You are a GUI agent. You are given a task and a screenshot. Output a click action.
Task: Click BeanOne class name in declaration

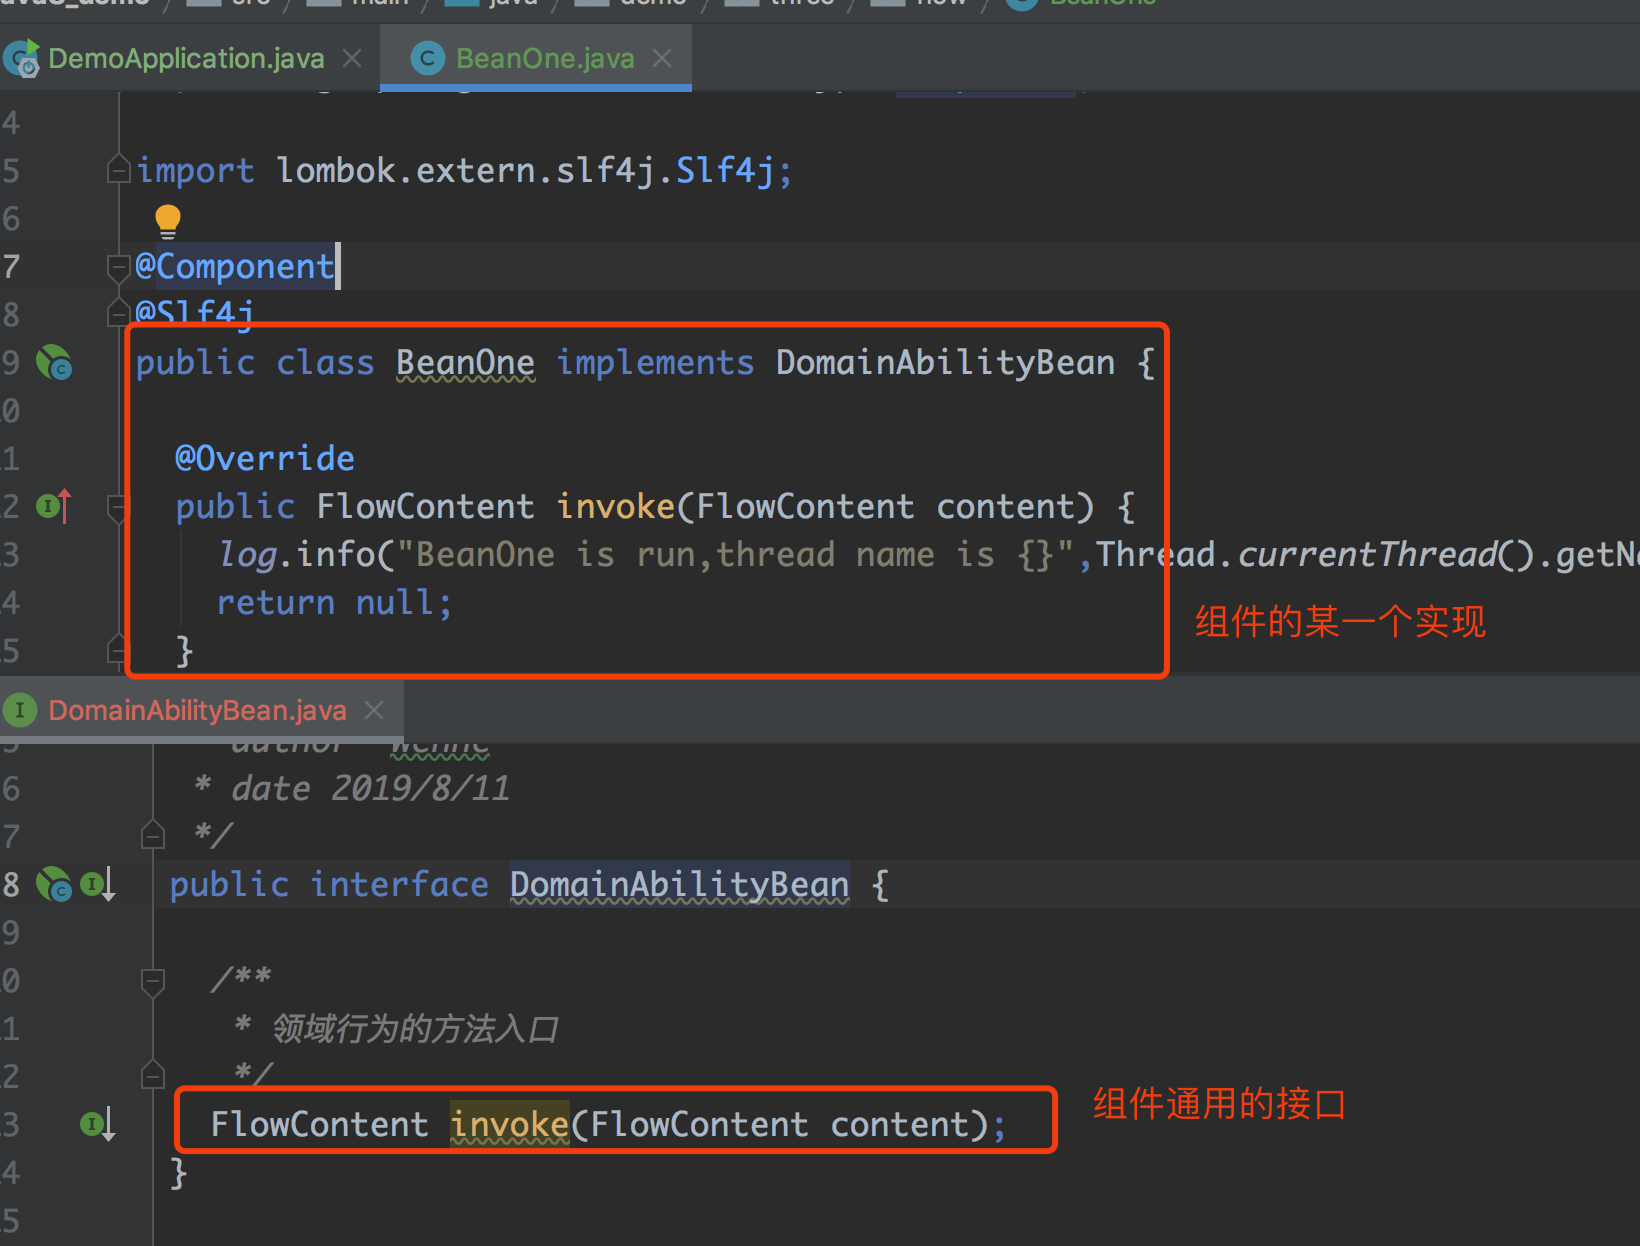point(465,363)
